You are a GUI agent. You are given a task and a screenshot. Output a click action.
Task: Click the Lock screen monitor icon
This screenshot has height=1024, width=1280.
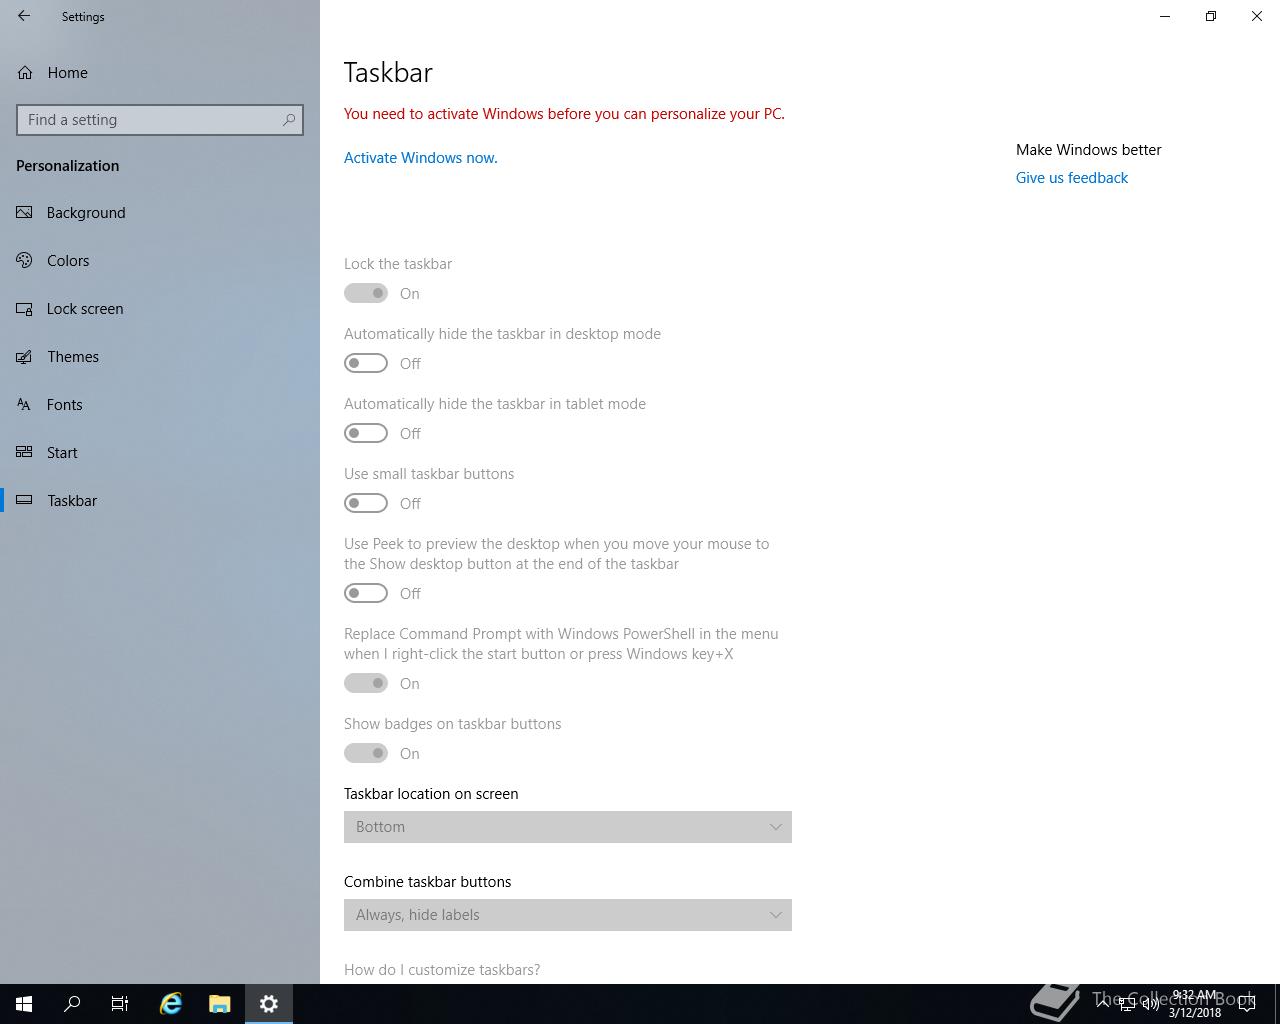(24, 308)
